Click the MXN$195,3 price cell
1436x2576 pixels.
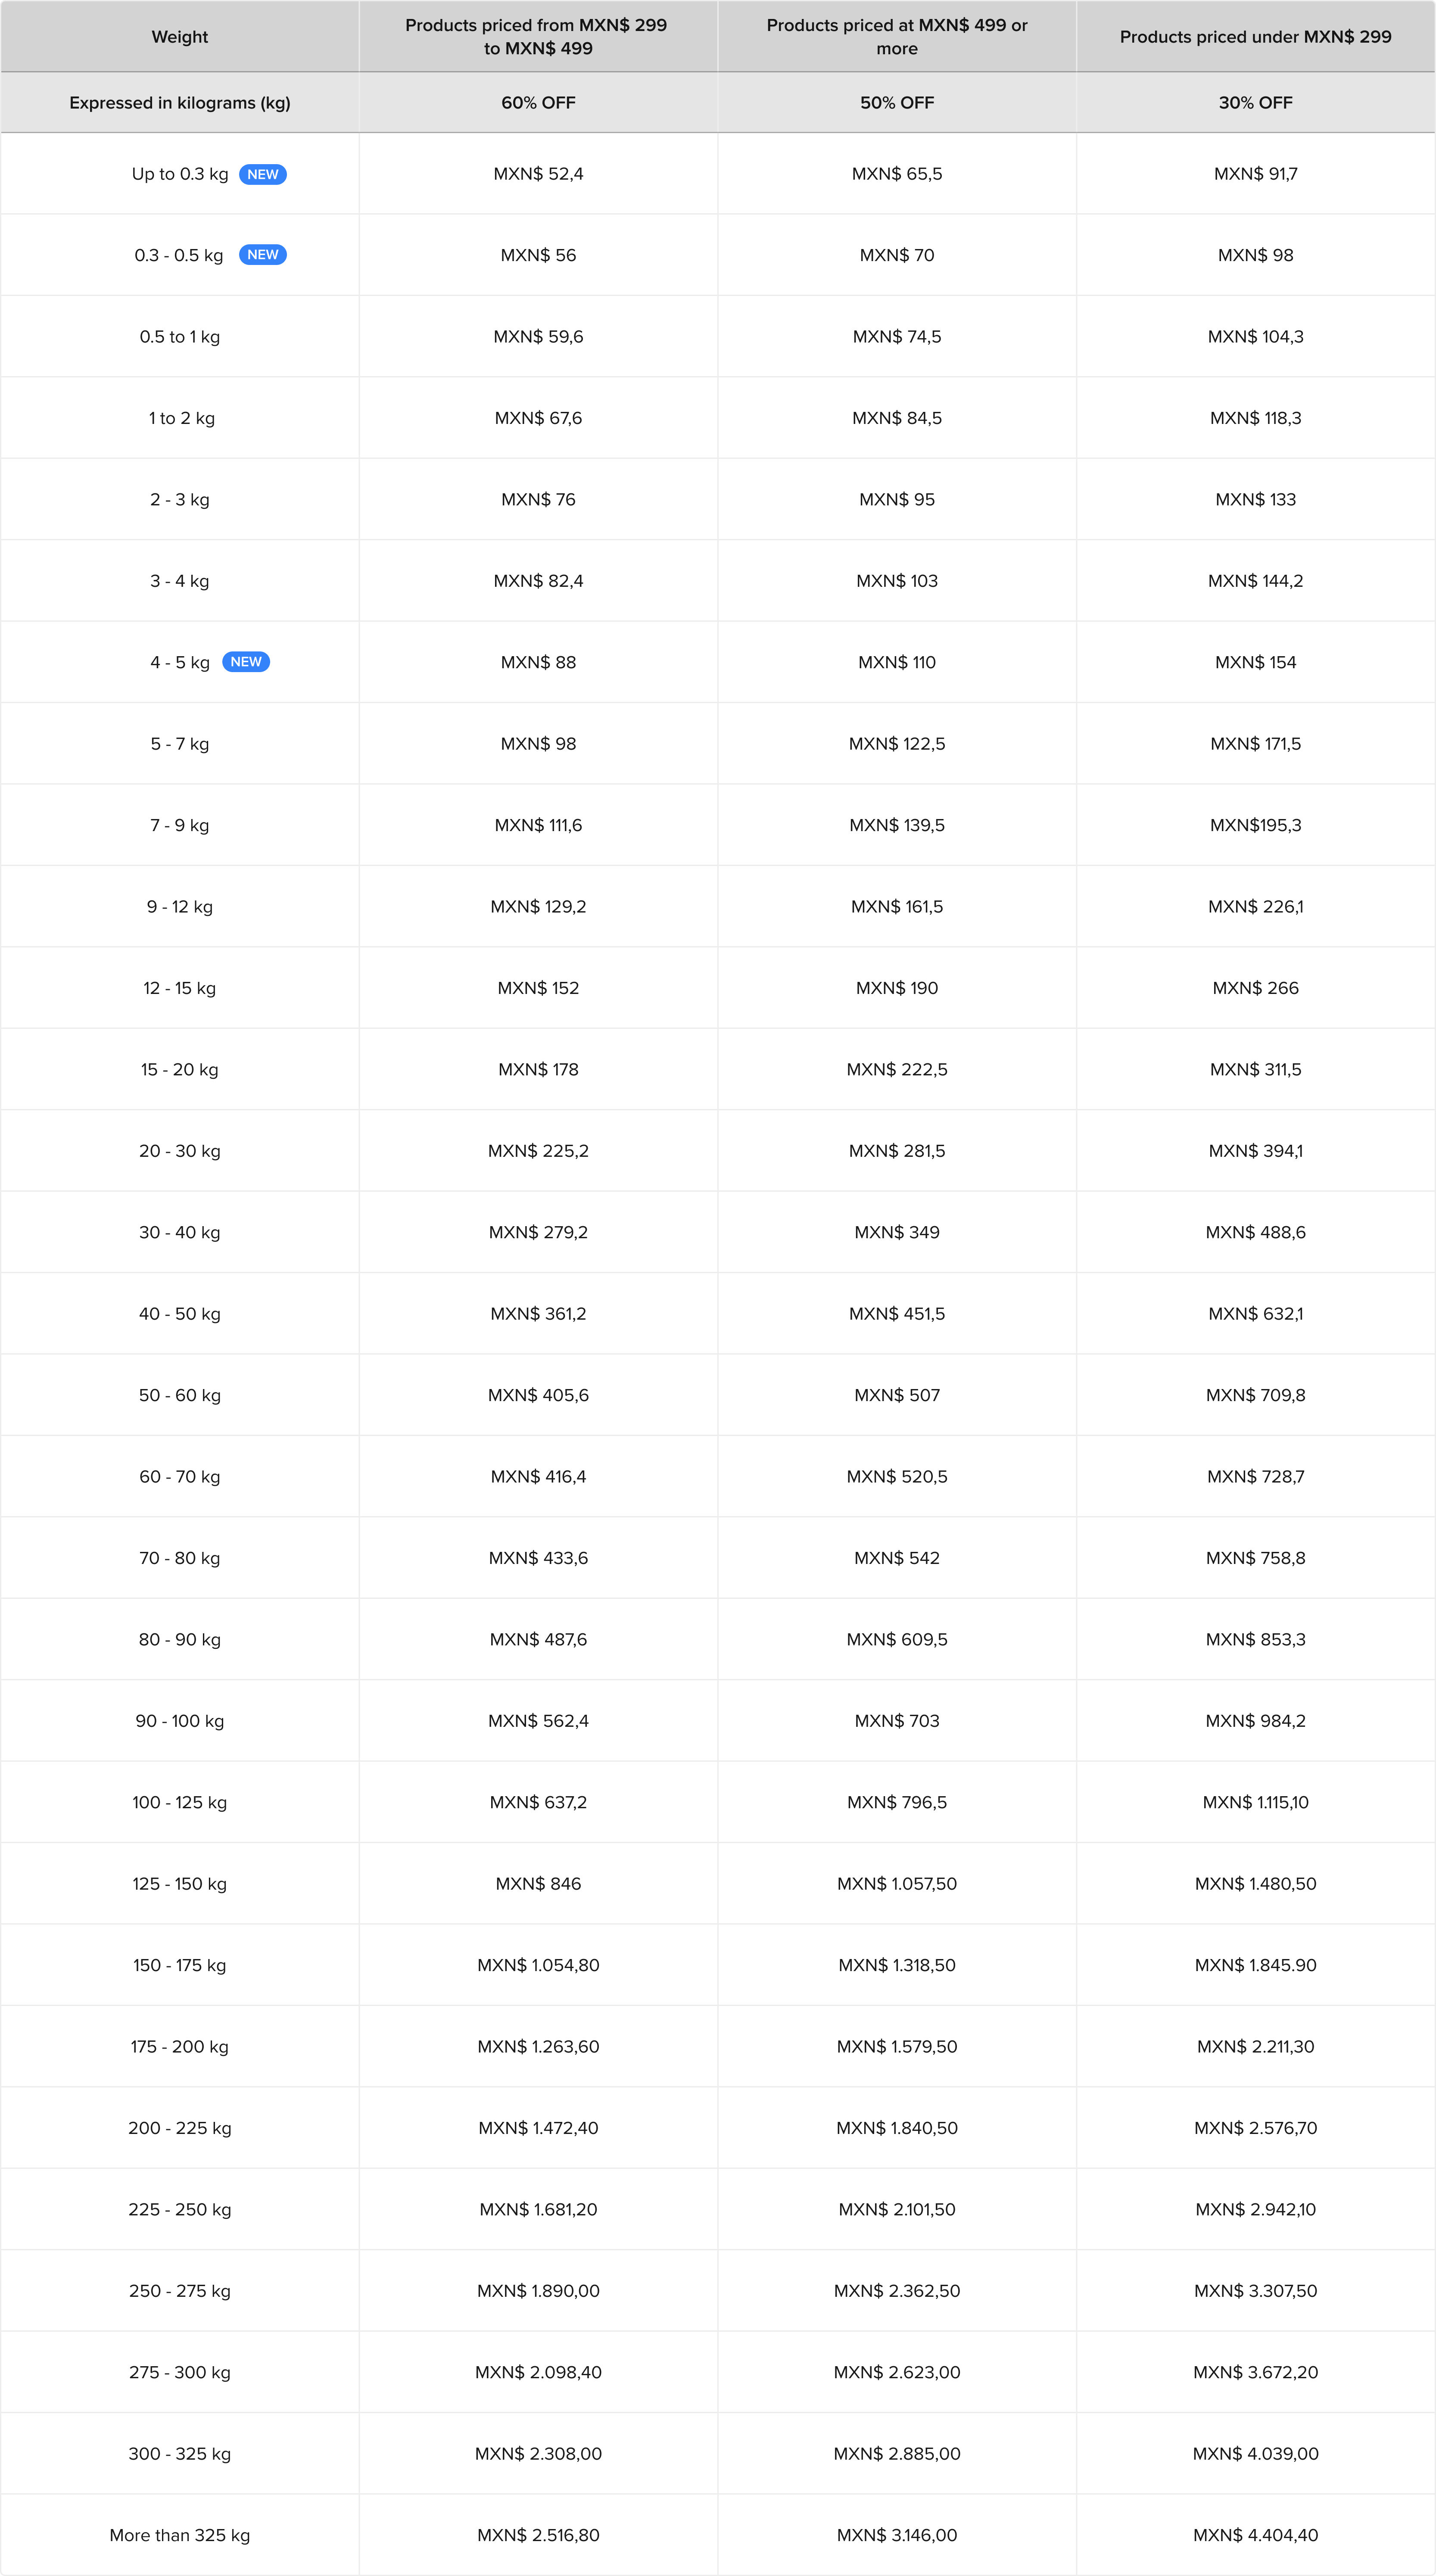point(1256,826)
